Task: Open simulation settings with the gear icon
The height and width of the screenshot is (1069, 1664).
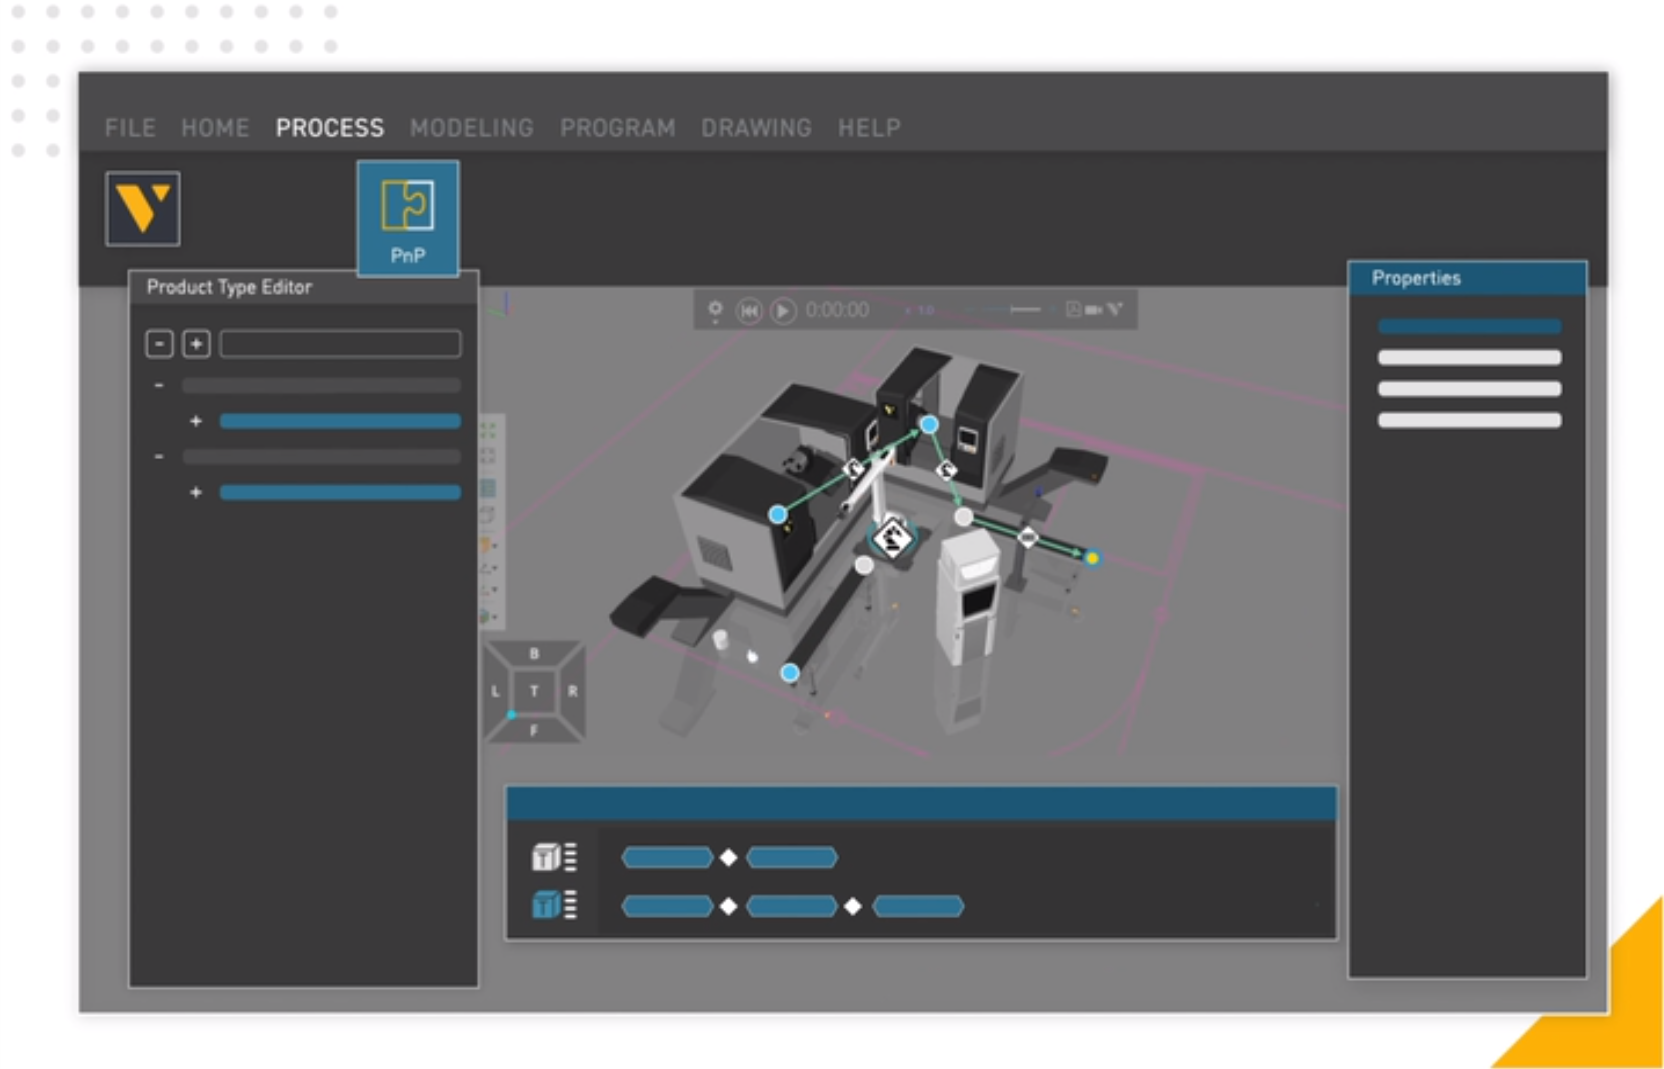Action: click(x=716, y=308)
